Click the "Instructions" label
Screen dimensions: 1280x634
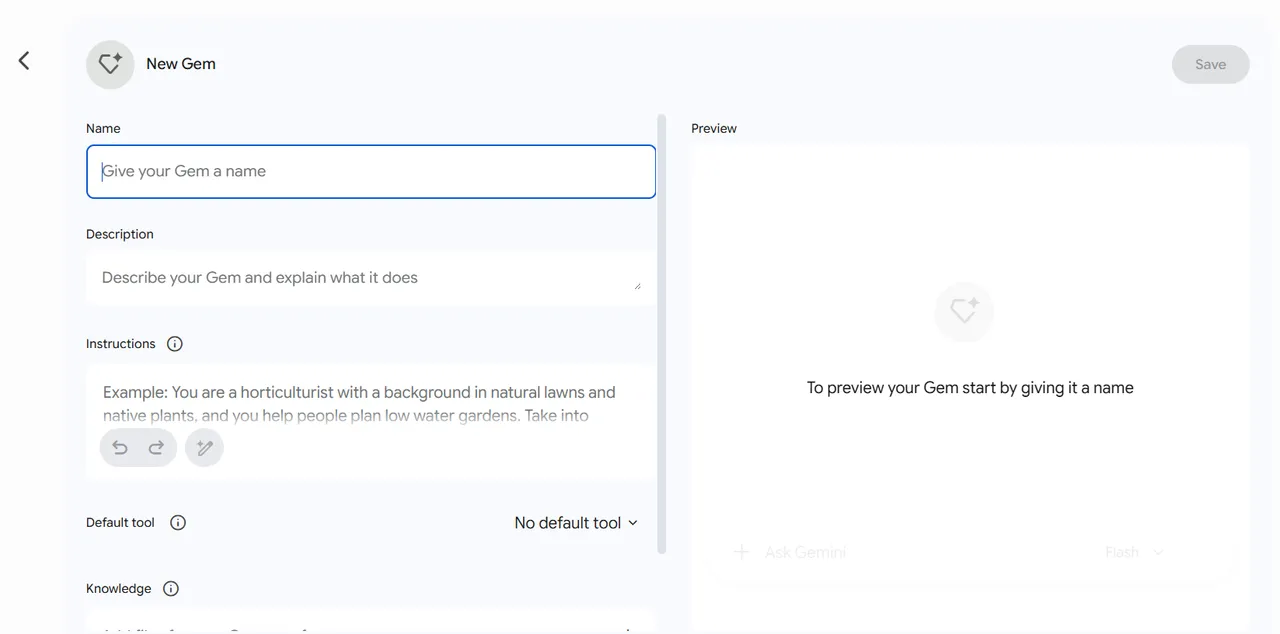tap(121, 344)
